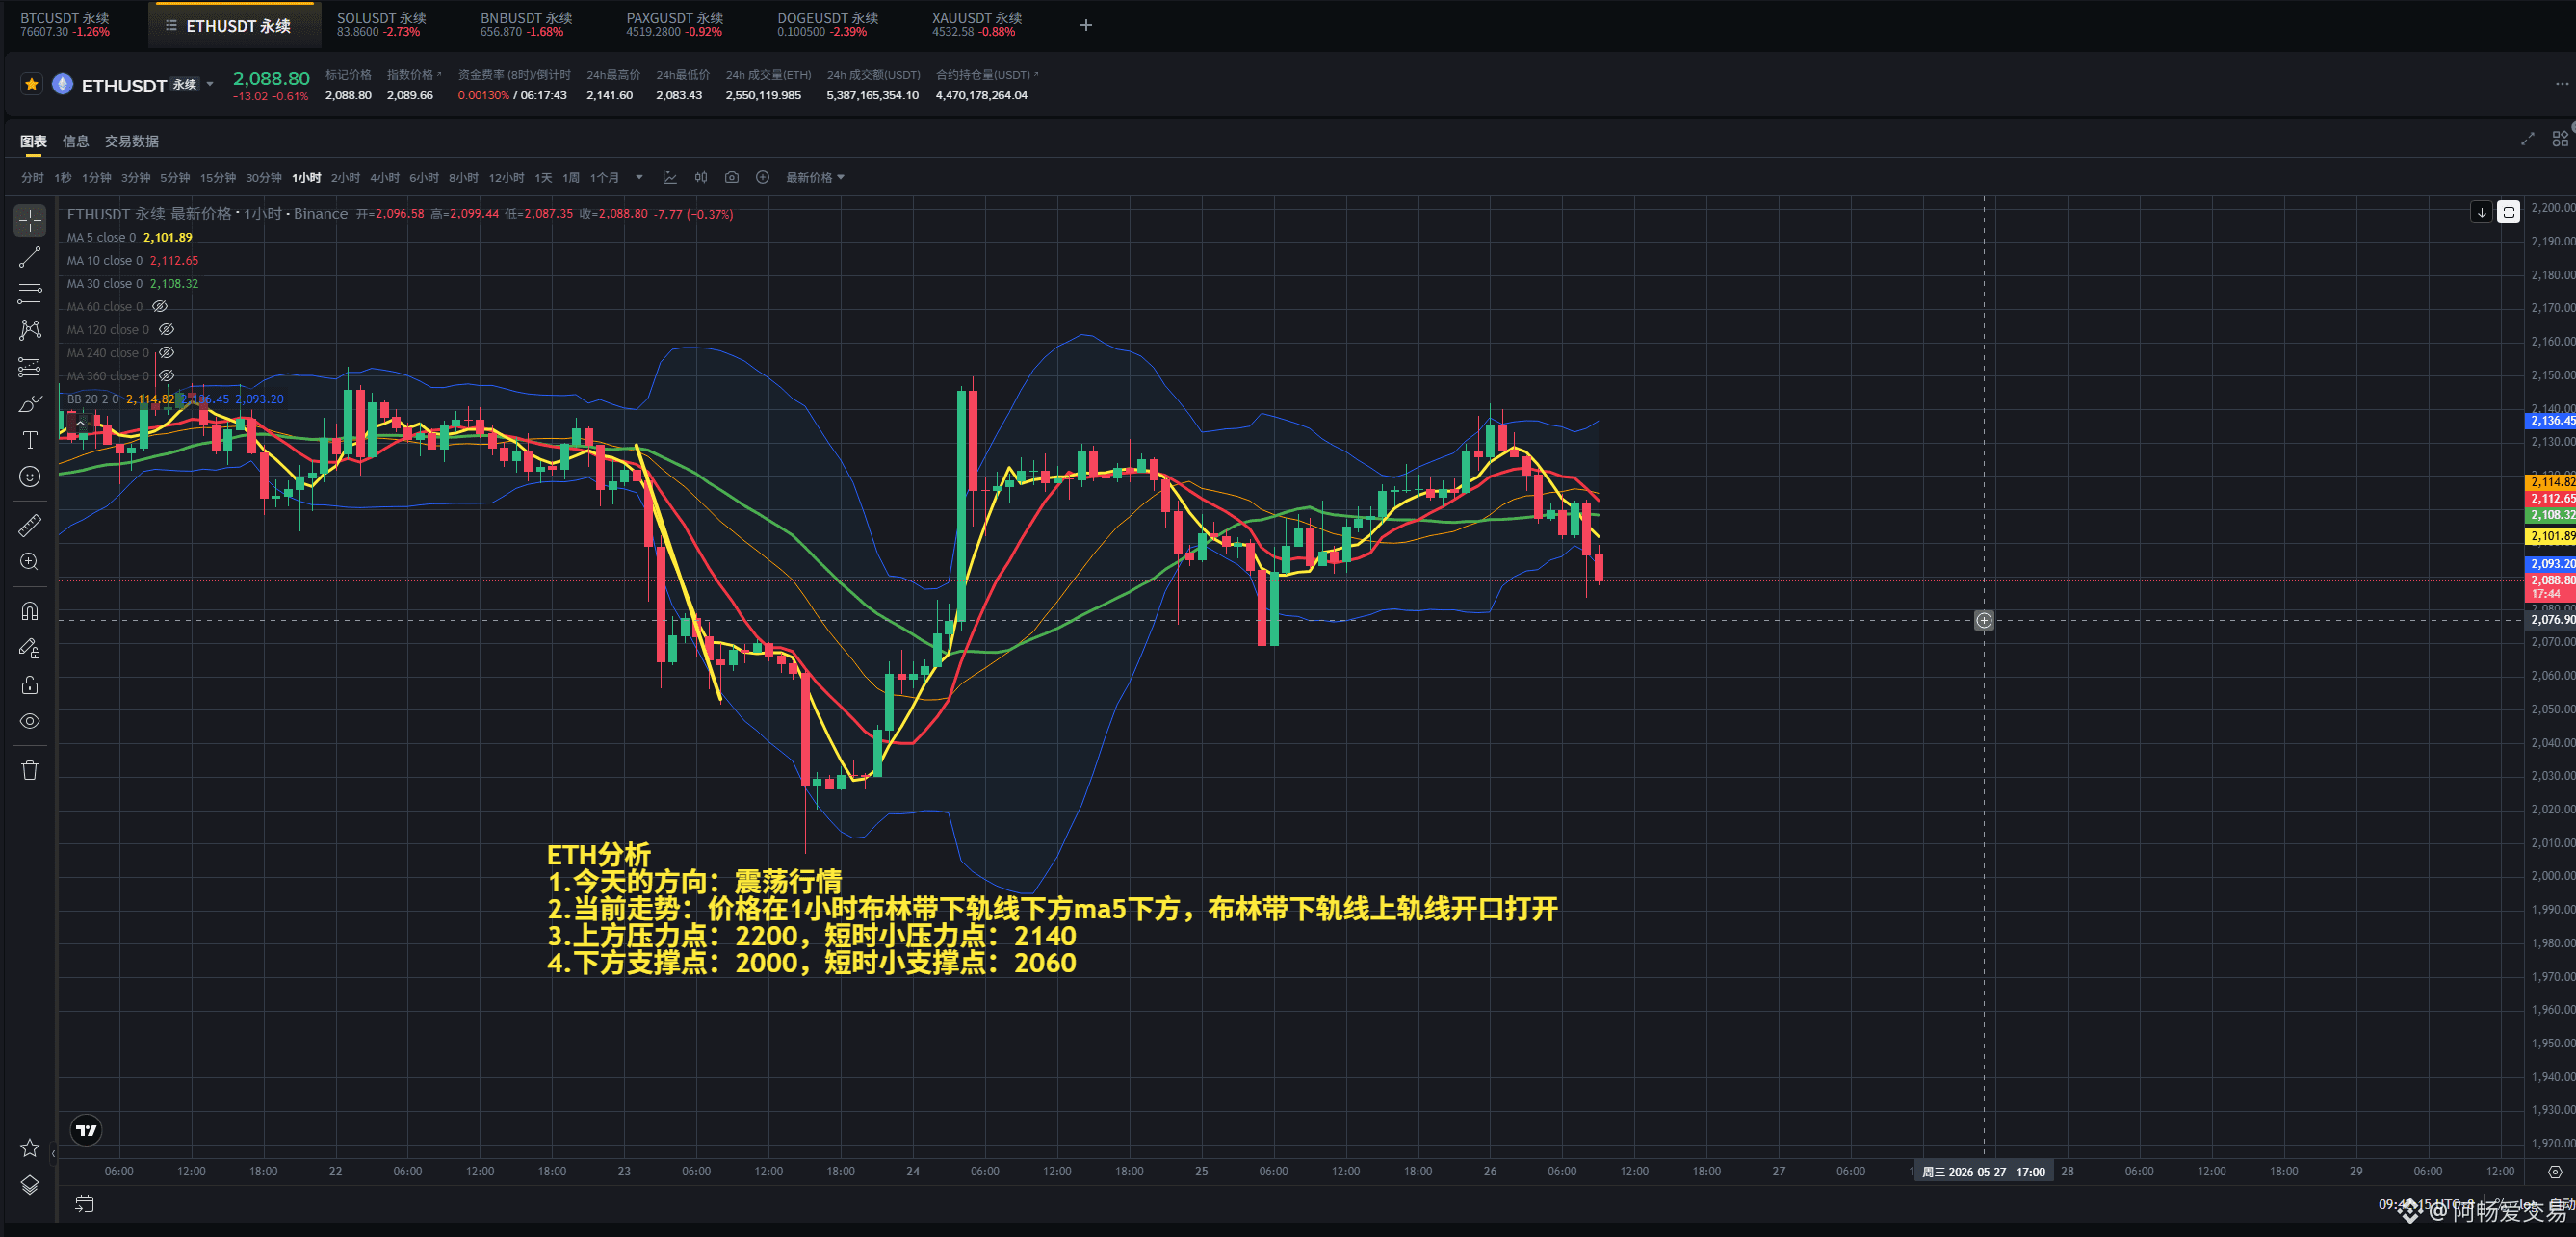Click the MA 30 close indicator label

[105, 284]
